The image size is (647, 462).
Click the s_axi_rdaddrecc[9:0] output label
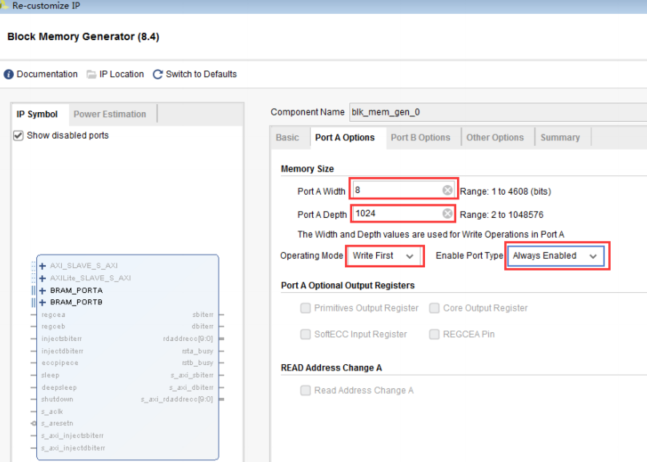[177, 399]
